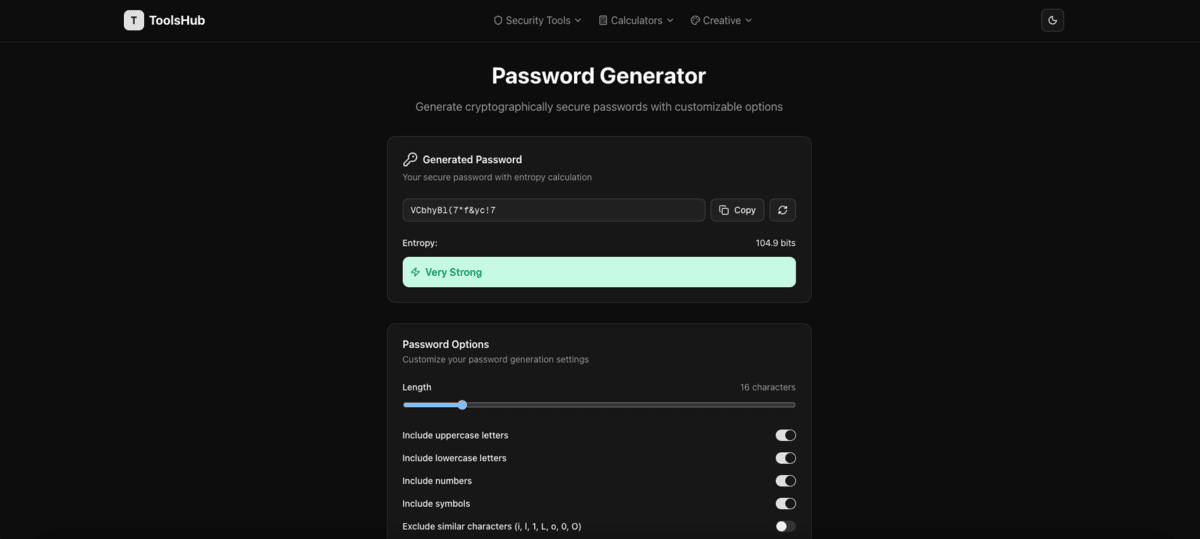
Task: Click Your secure password with entropy calculation text
Action: click(x=497, y=177)
